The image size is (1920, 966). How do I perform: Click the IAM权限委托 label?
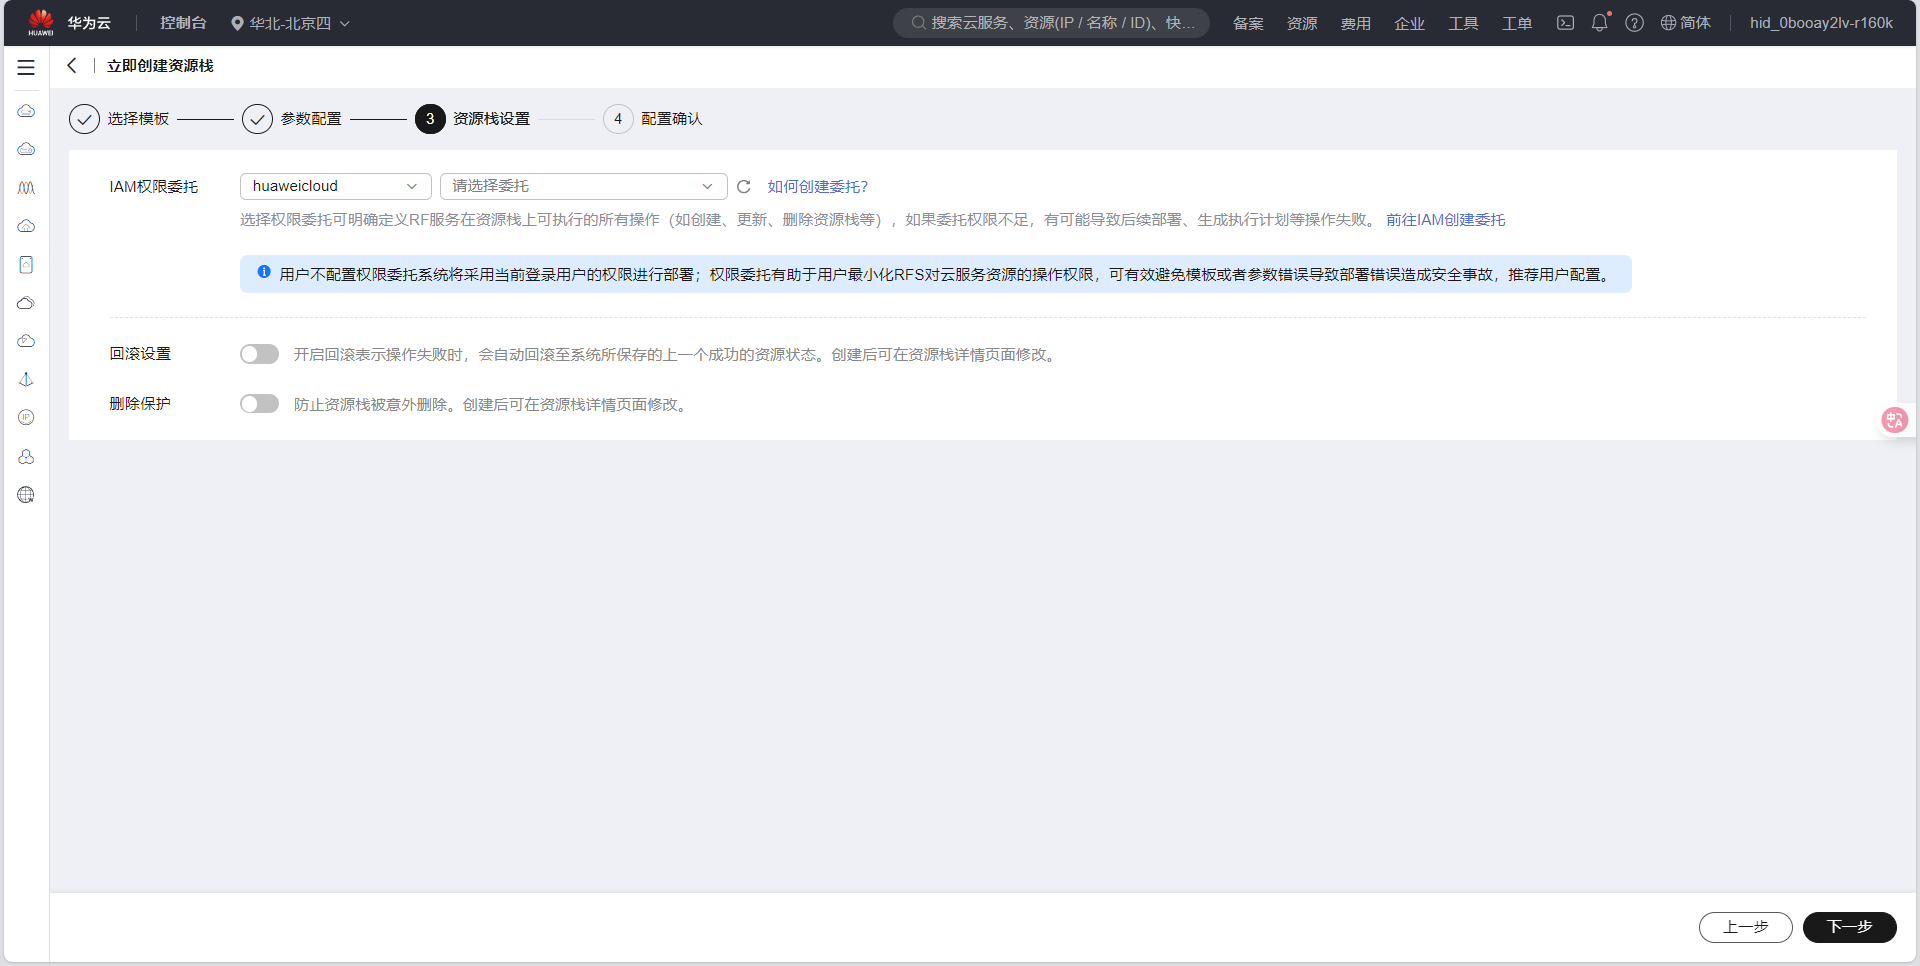[x=154, y=187]
